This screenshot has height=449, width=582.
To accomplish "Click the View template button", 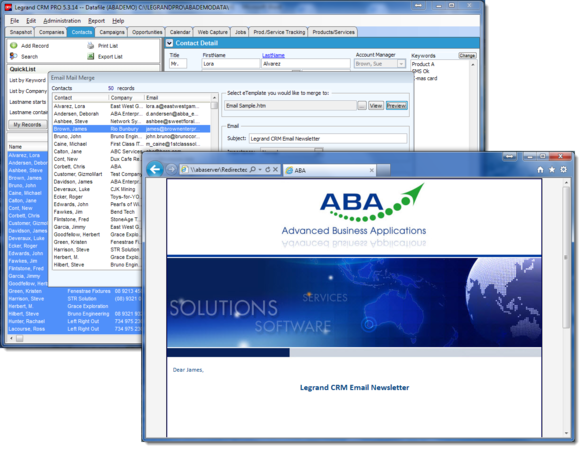I will [376, 106].
